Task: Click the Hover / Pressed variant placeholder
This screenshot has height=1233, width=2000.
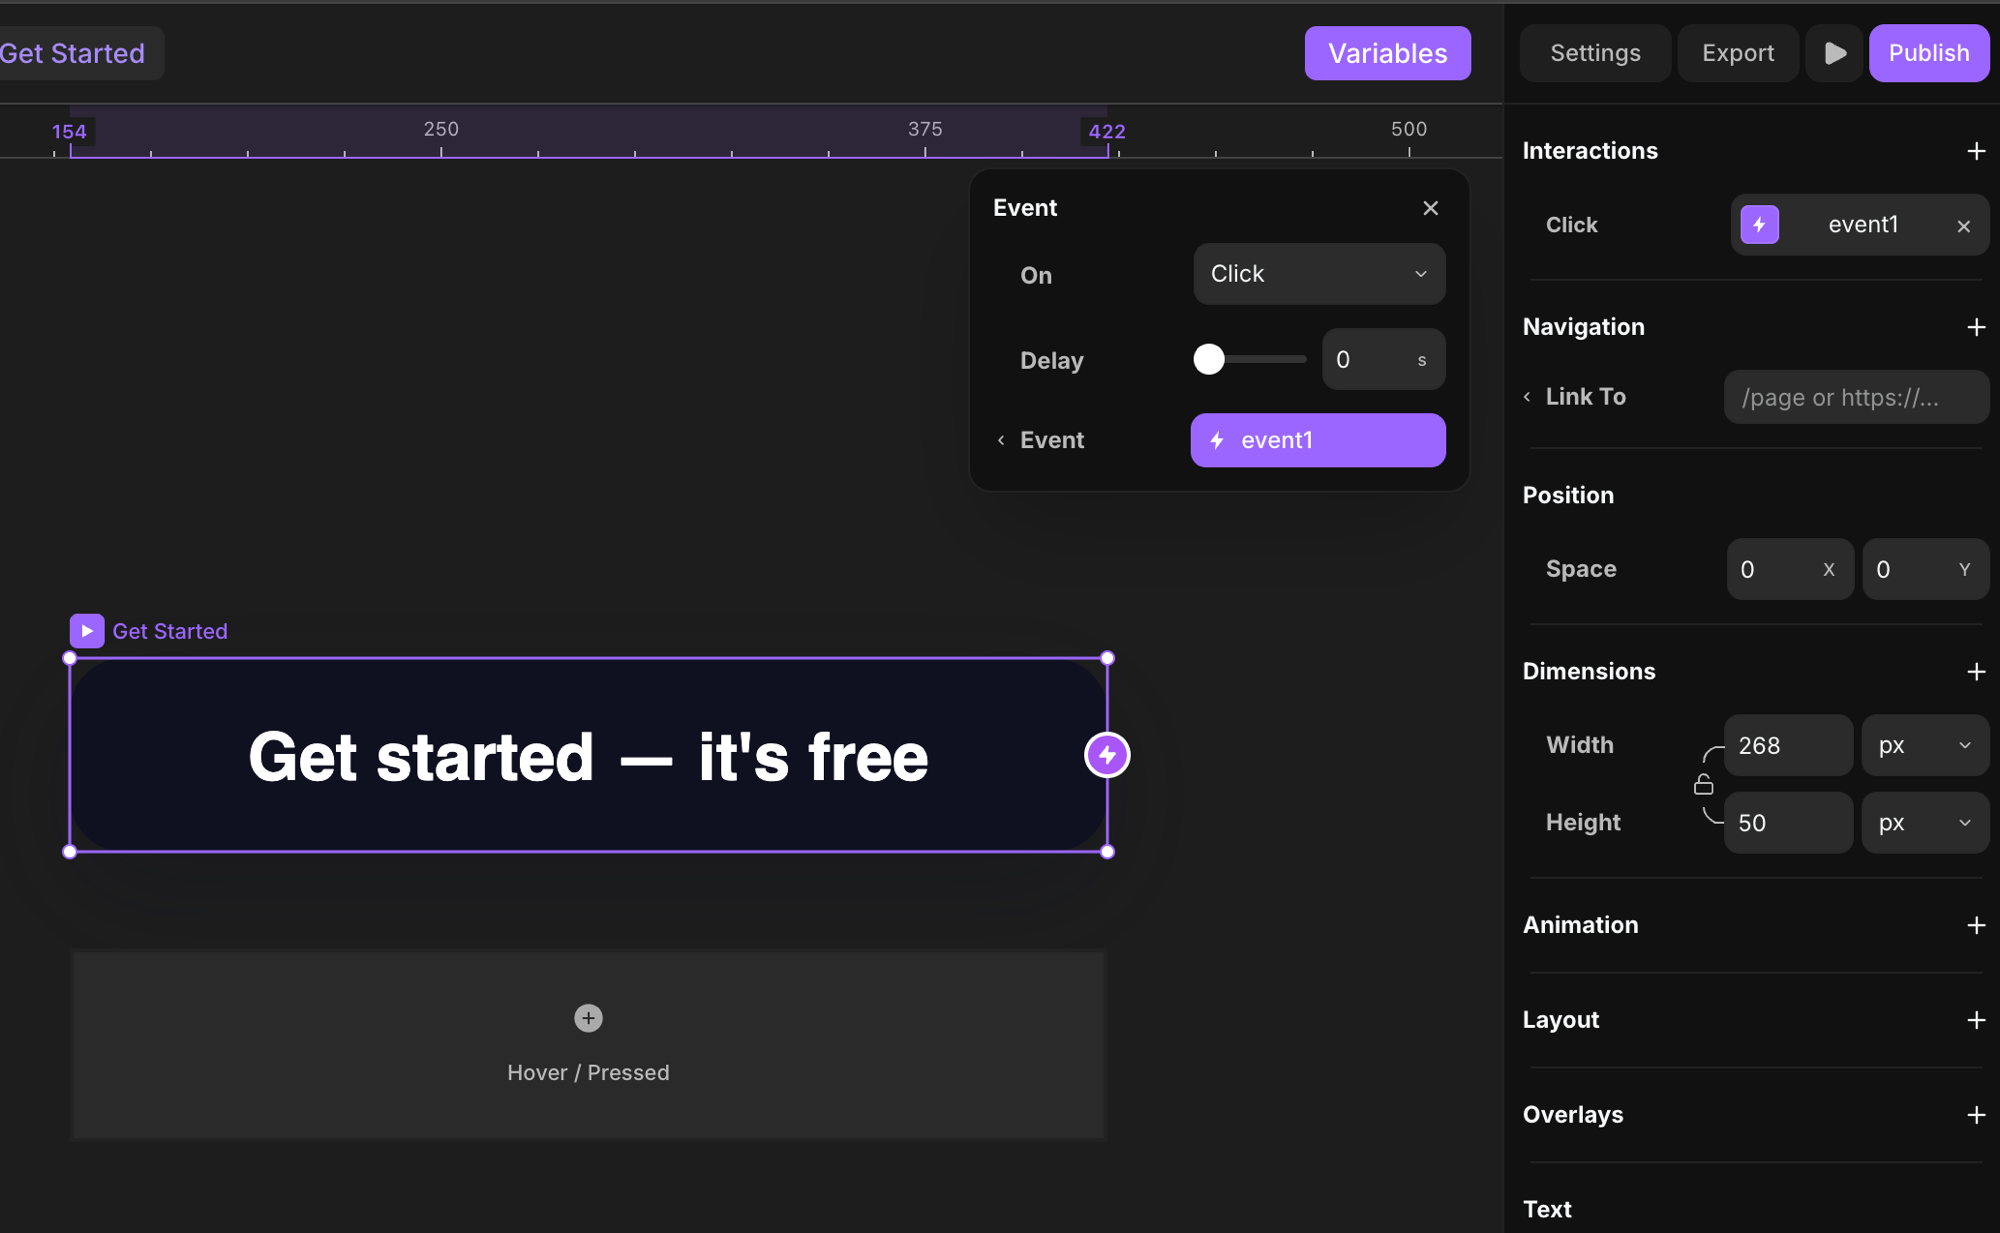Action: pyautogui.click(x=588, y=1044)
